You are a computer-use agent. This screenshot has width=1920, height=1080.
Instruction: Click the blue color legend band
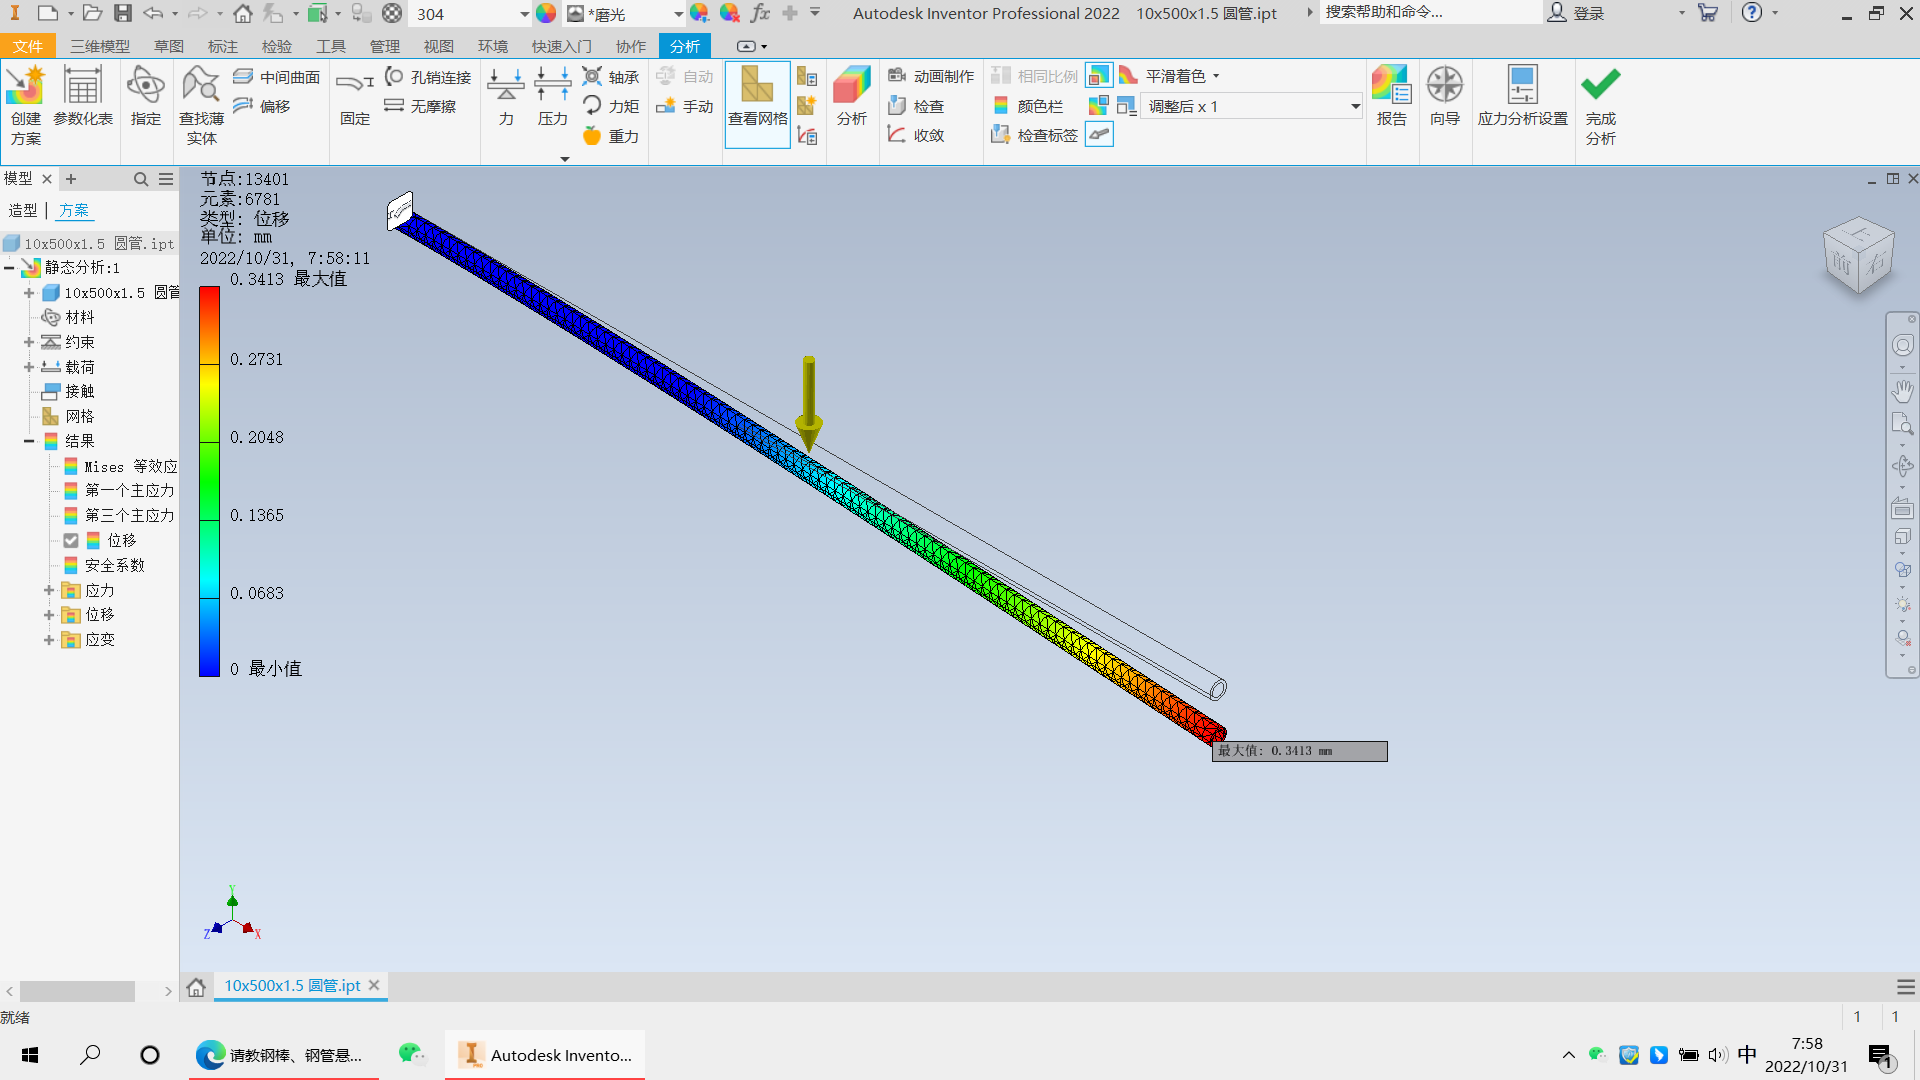(x=209, y=637)
